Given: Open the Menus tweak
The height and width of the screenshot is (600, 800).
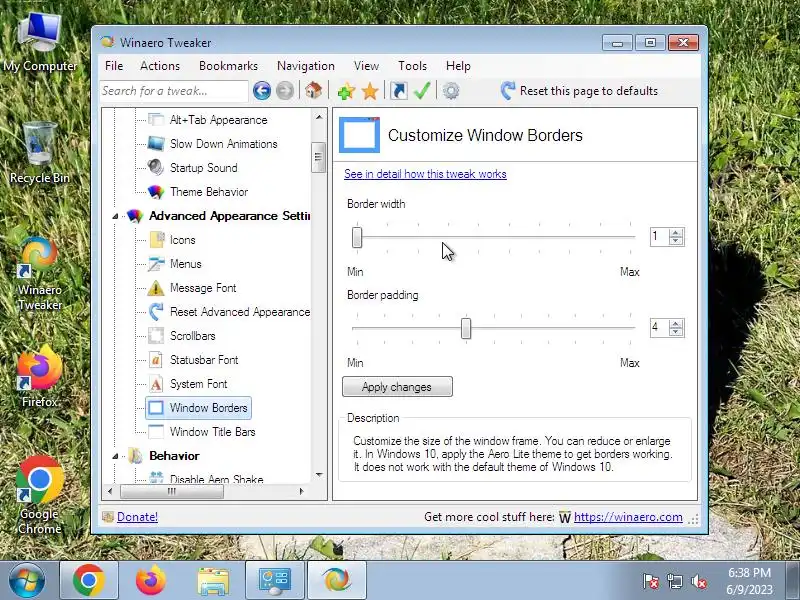Looking at the screenshot, I should [x=186, y=264].
